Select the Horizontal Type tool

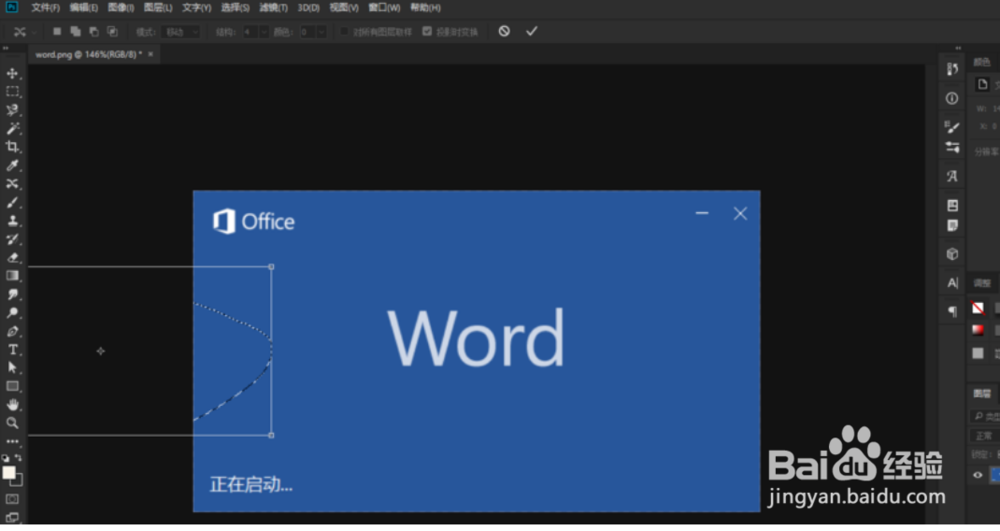pyautogui.click(x=12, y=349)
